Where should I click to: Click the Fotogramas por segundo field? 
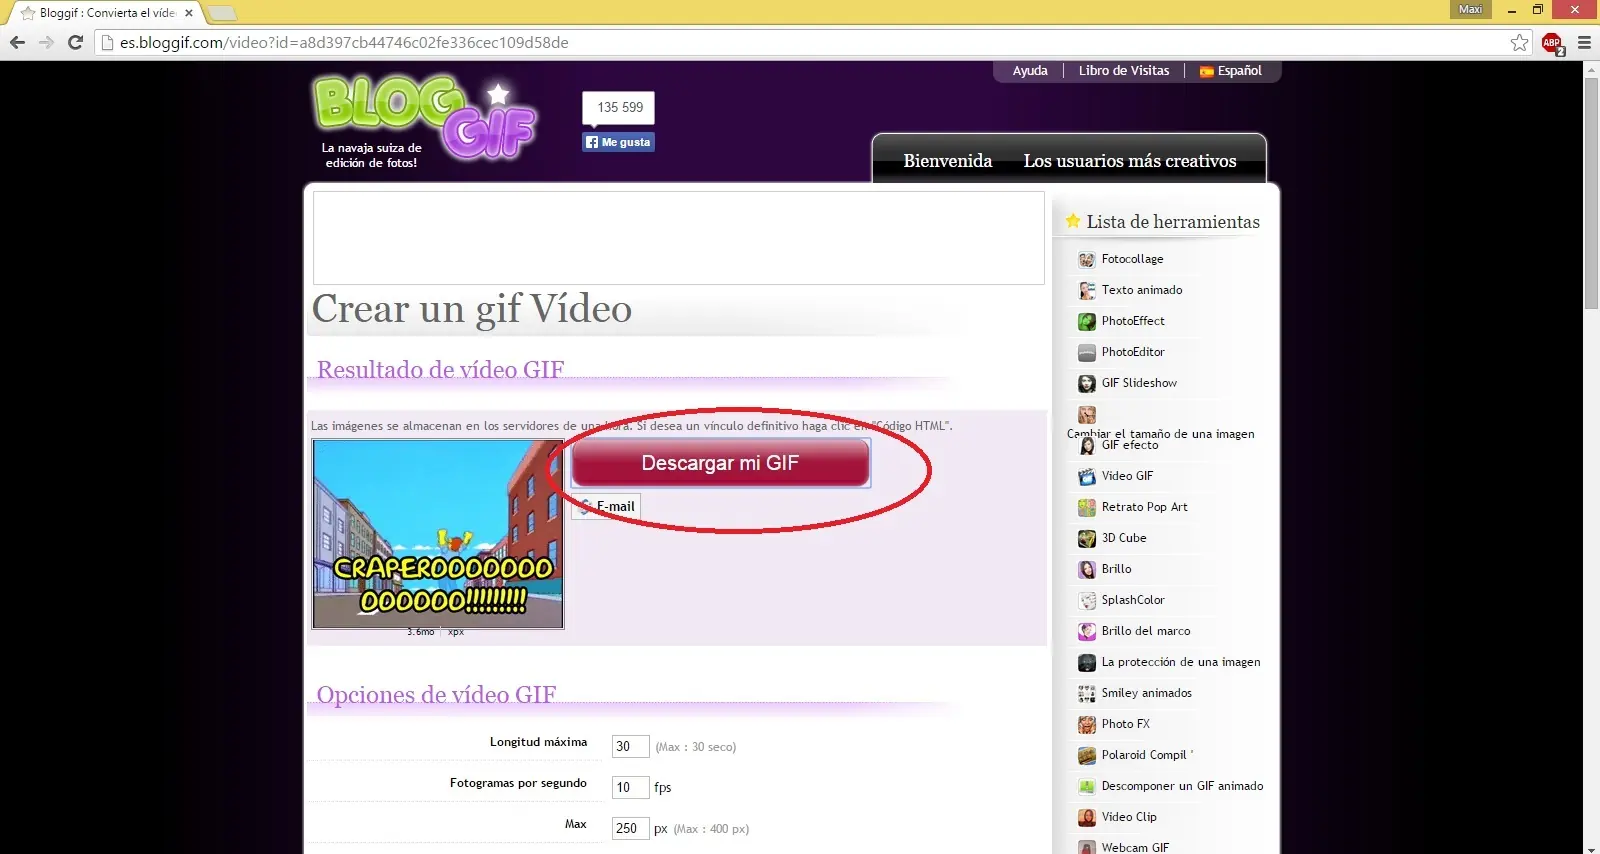(x=630, y=787)
